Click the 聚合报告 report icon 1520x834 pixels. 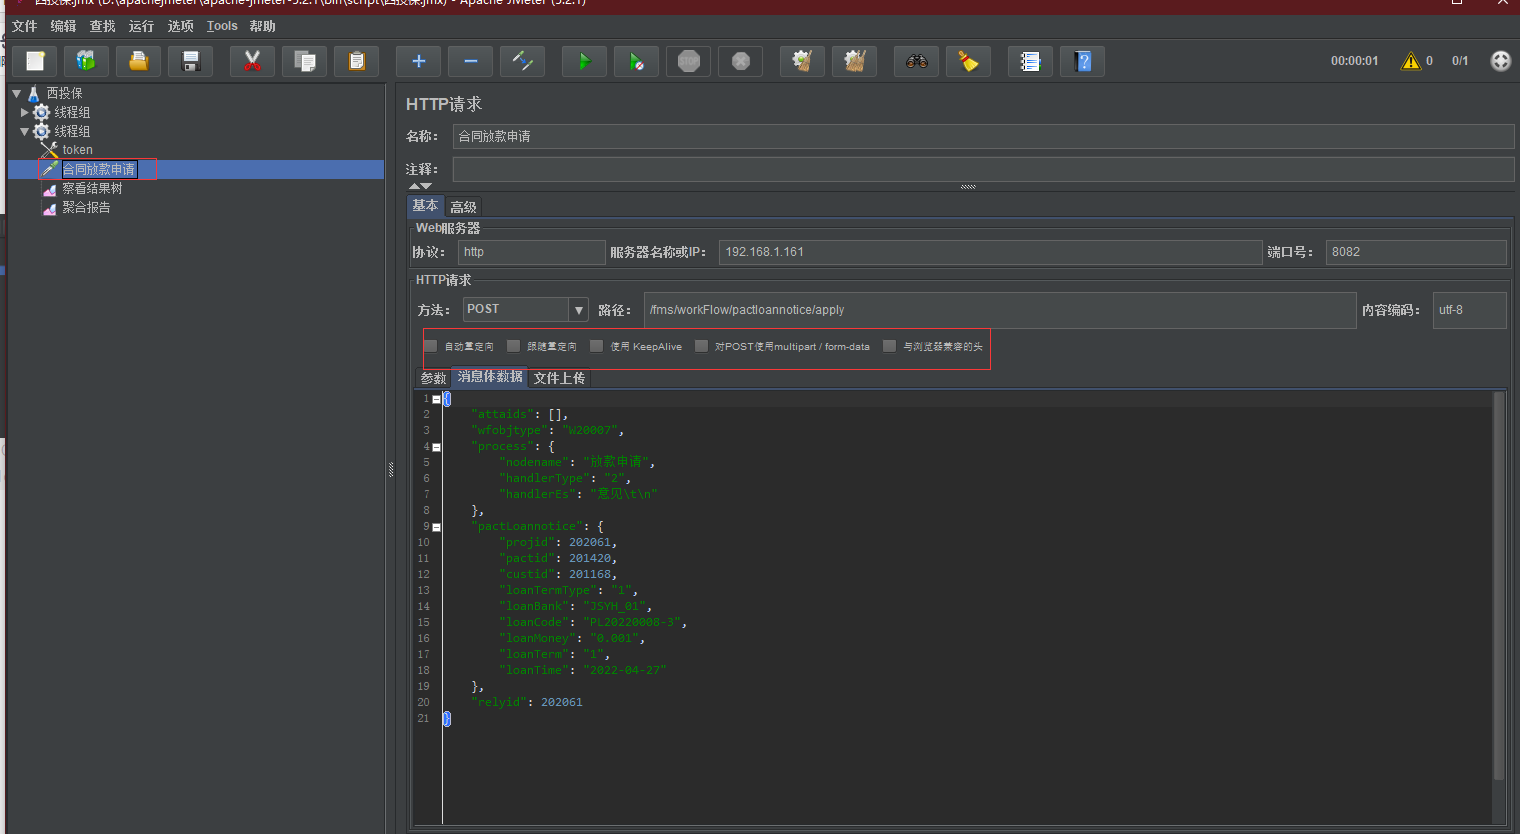(x=49, y=208)
